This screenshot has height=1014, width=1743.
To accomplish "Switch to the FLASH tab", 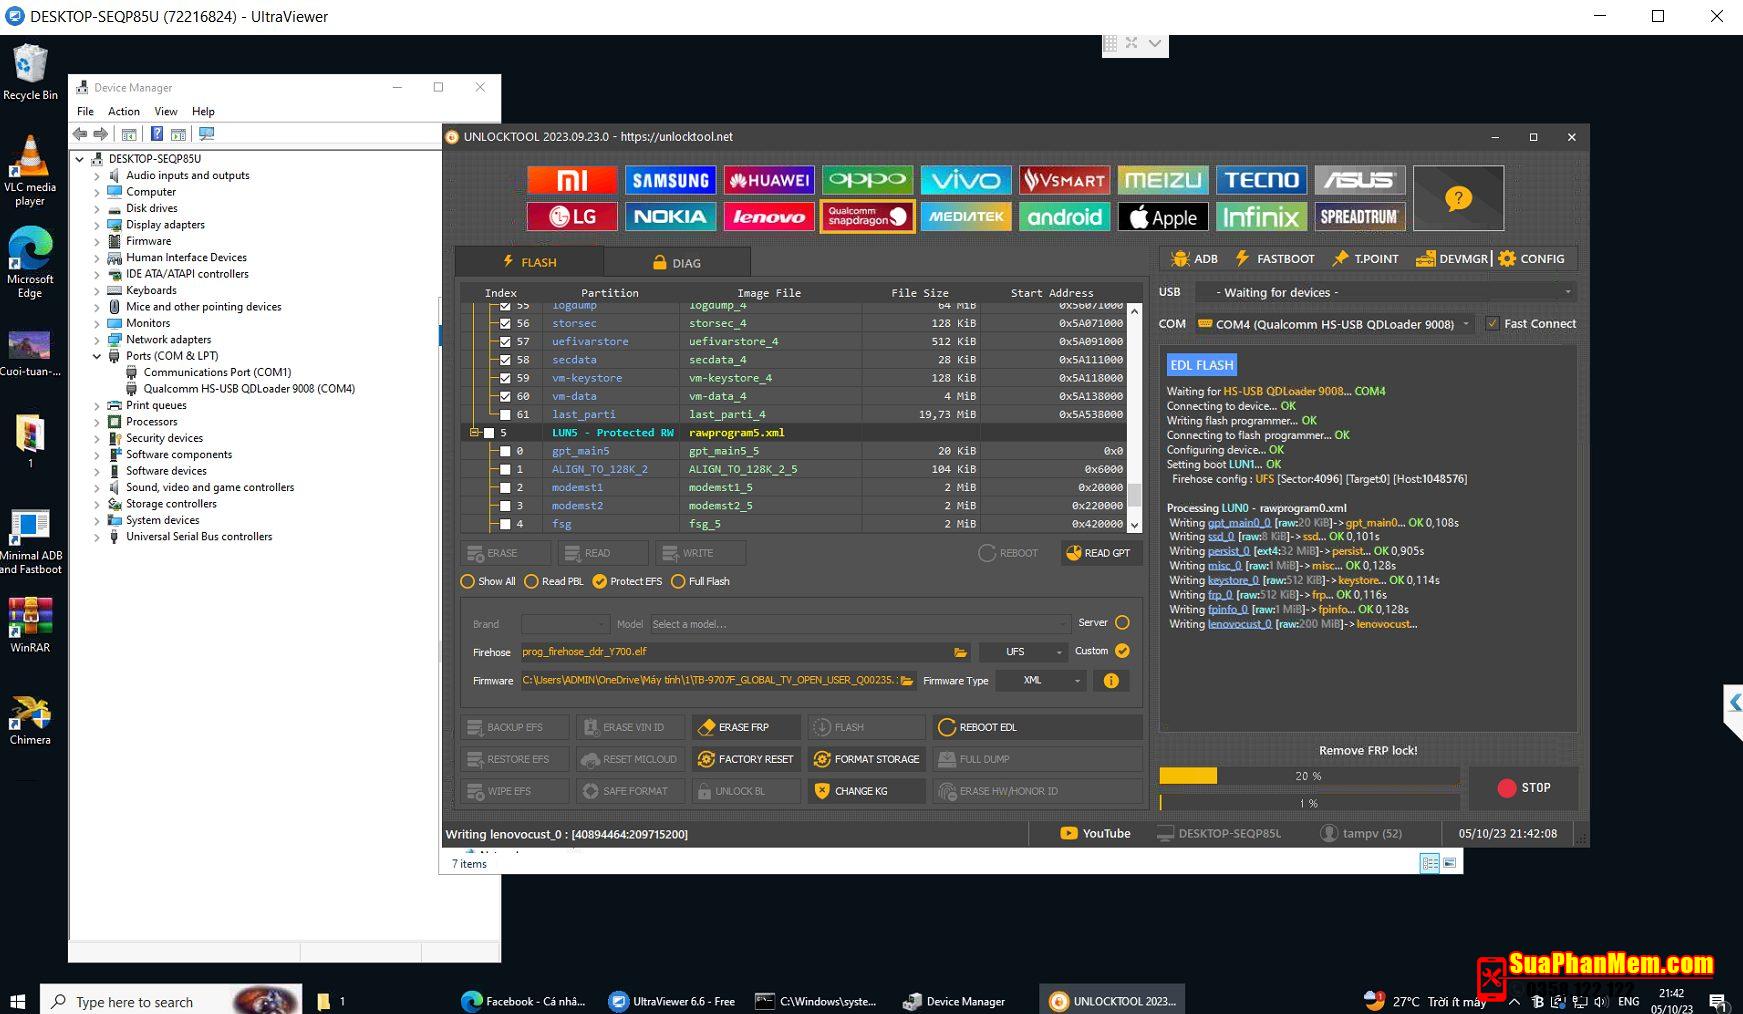I will [529, 262].
